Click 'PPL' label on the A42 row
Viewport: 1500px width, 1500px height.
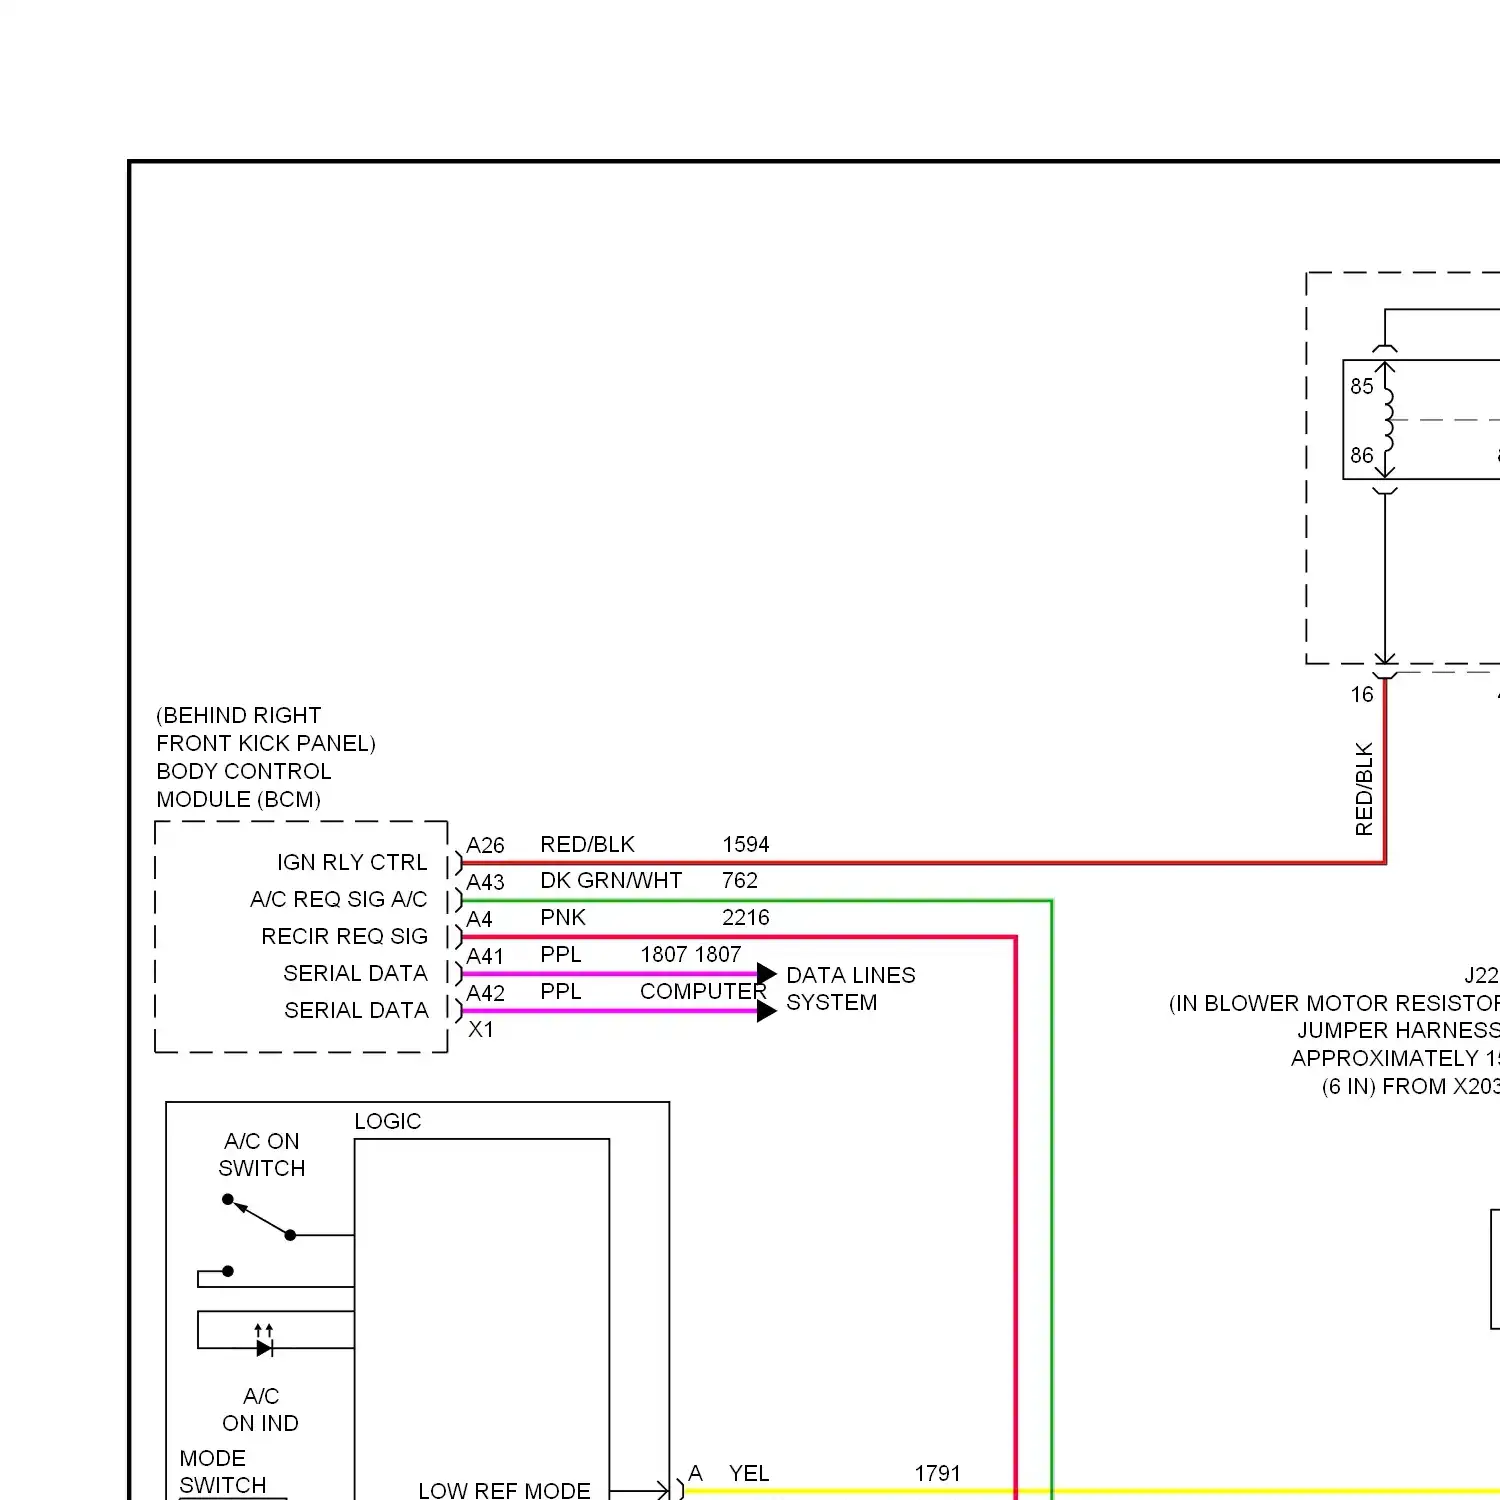pos(560,991)
